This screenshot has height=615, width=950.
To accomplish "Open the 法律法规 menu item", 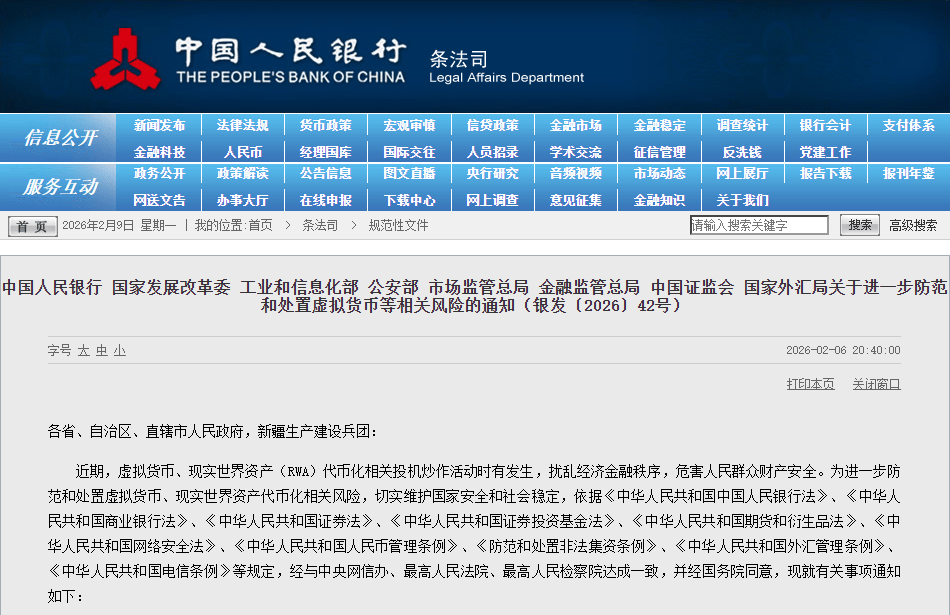I will click(x=242, y=125).
